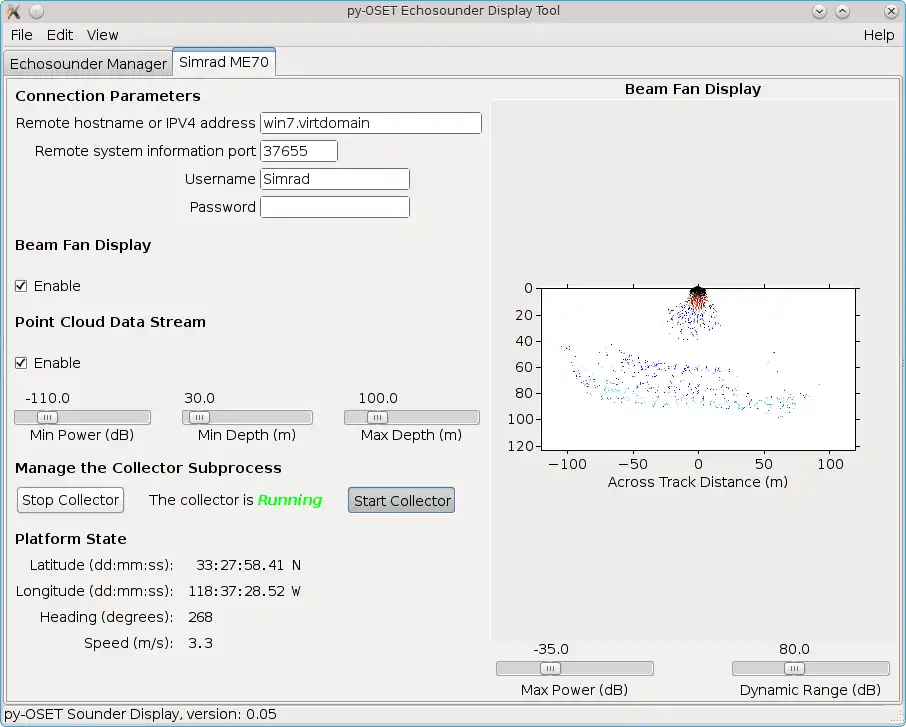This screenshot has height=727, width=906.
Task: Maximize window with the up-arrow title bar button
Action: tap(842, 11)
